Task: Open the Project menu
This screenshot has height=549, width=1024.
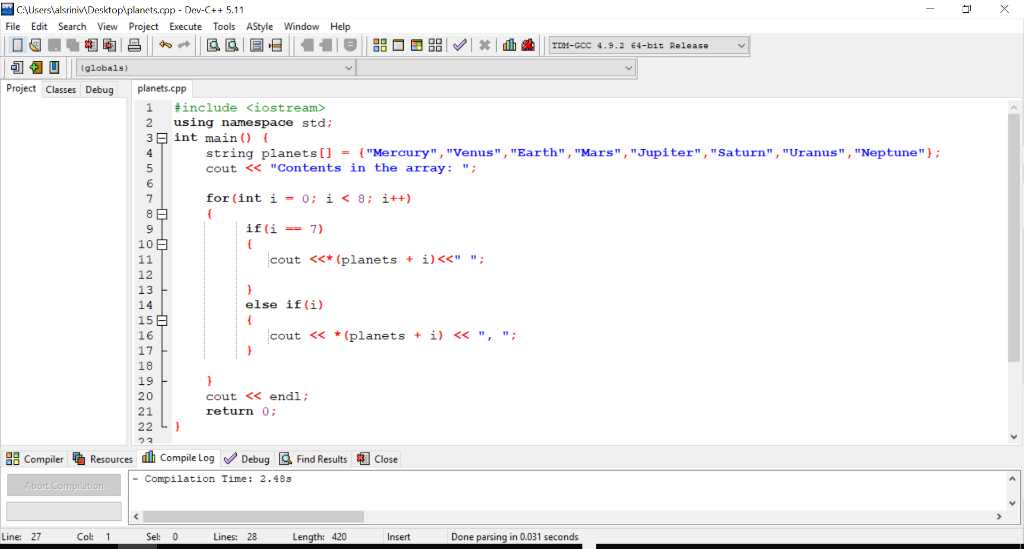Action: point(144,27)
